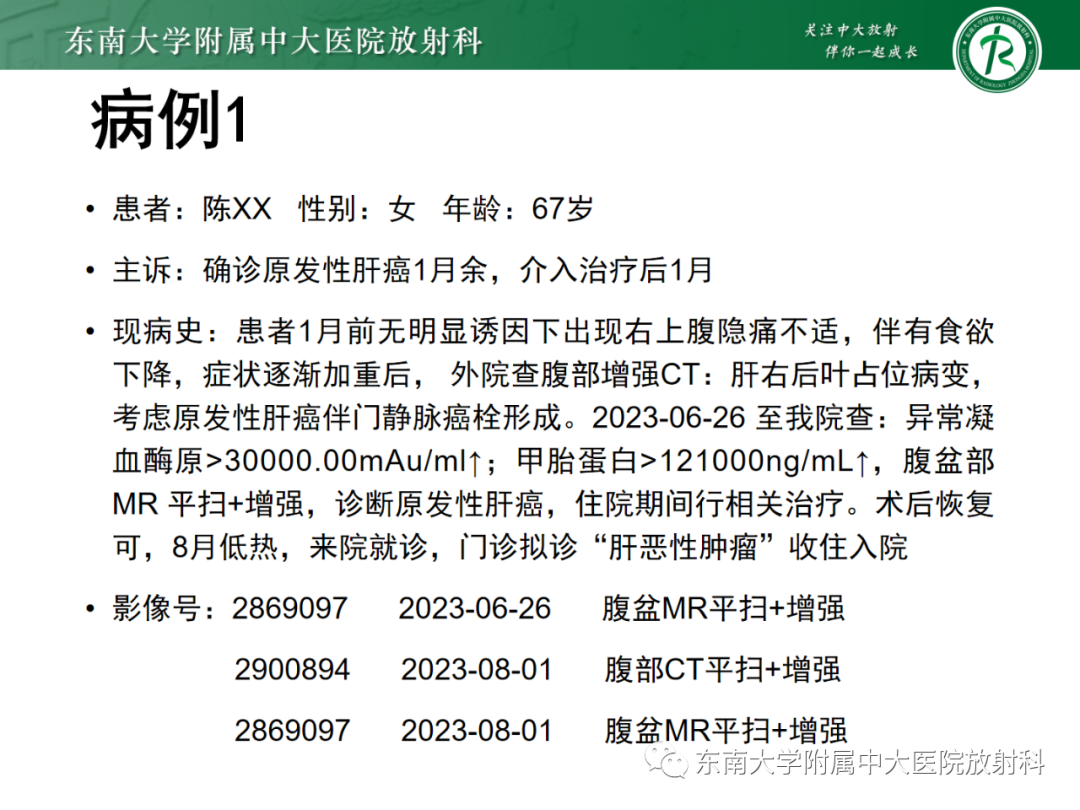Image resolution: width=1080 pixels, height=810 pixels.
Task: Click the header title 东南大学附属中大医院放射科
Action: coord(273,41)
